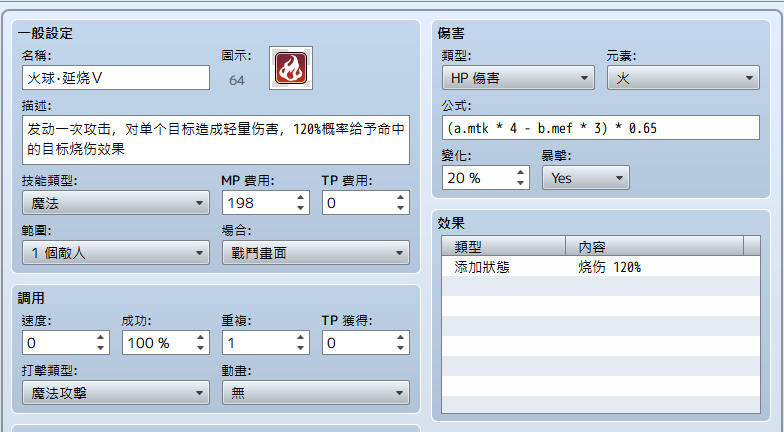
Task: Click the 烧伤 120% content cell
Action: point(610,267)
